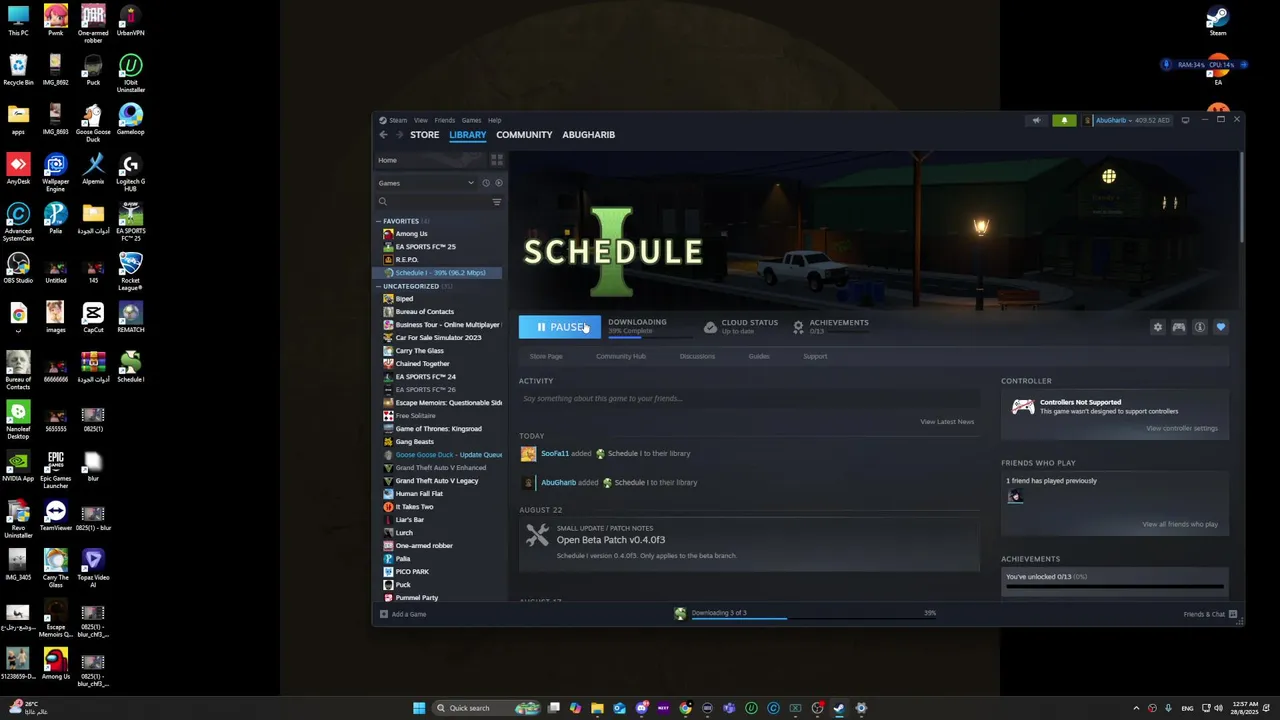Open advanced filter options beside search
The height and width of the screenshot is (720, 1280).
[497, 202]
